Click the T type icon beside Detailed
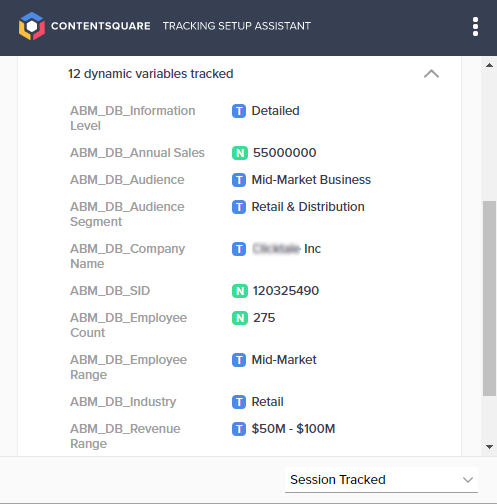 (x=239, y=111)
